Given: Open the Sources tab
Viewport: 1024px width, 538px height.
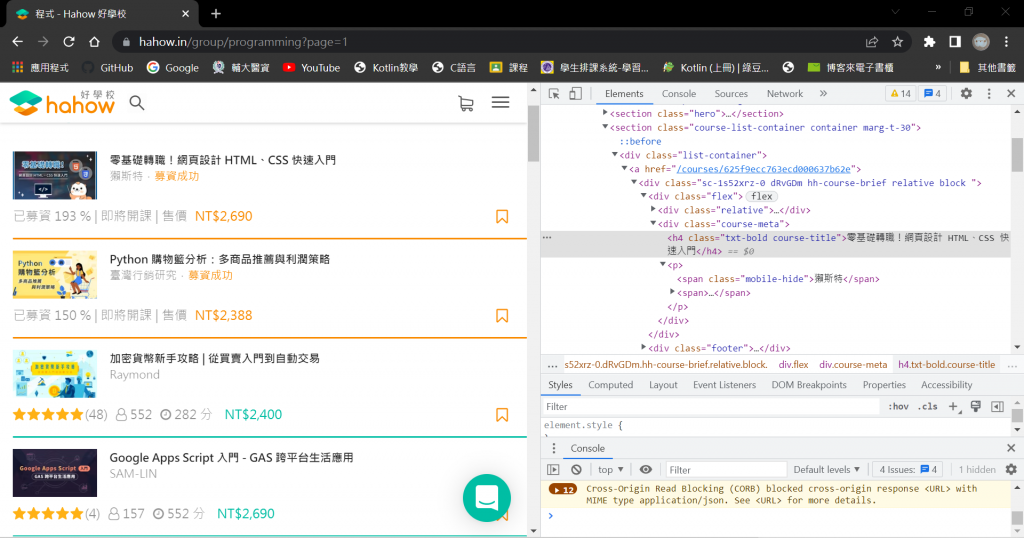Looking at the screenshot, I should point(731,94).
